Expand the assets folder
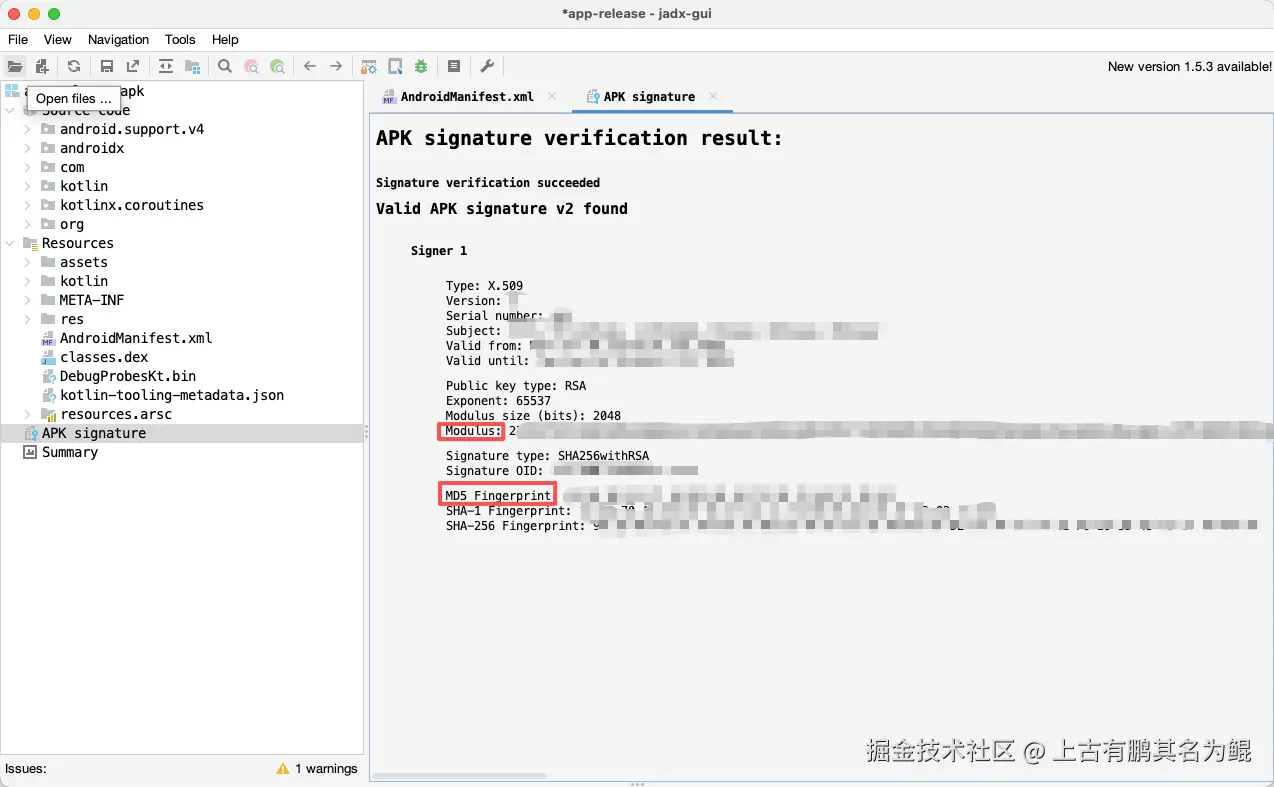This screenshot has width=1274, height=787. 28,262
